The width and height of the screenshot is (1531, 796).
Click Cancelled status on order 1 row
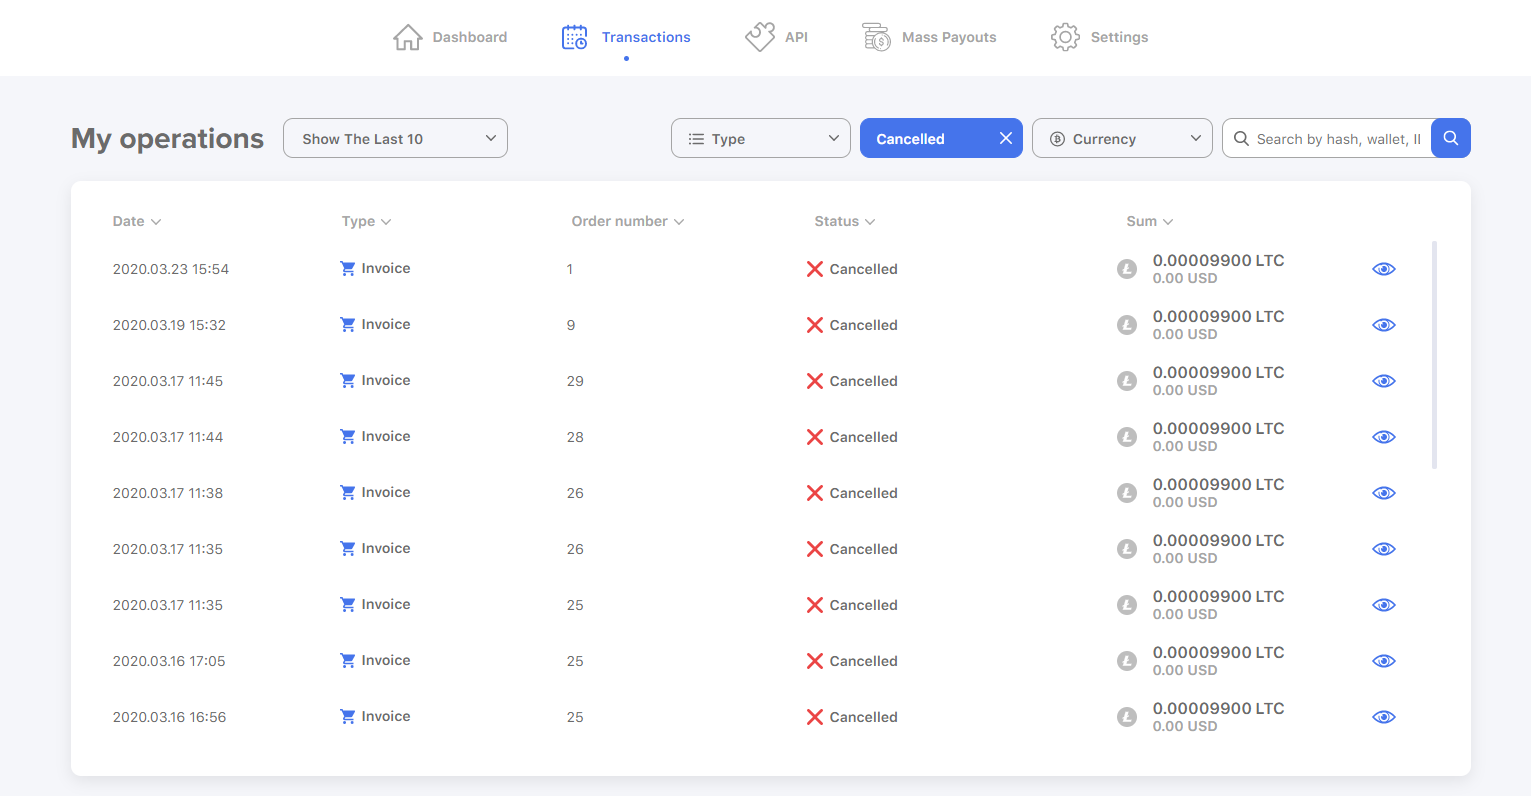point(864,269)
